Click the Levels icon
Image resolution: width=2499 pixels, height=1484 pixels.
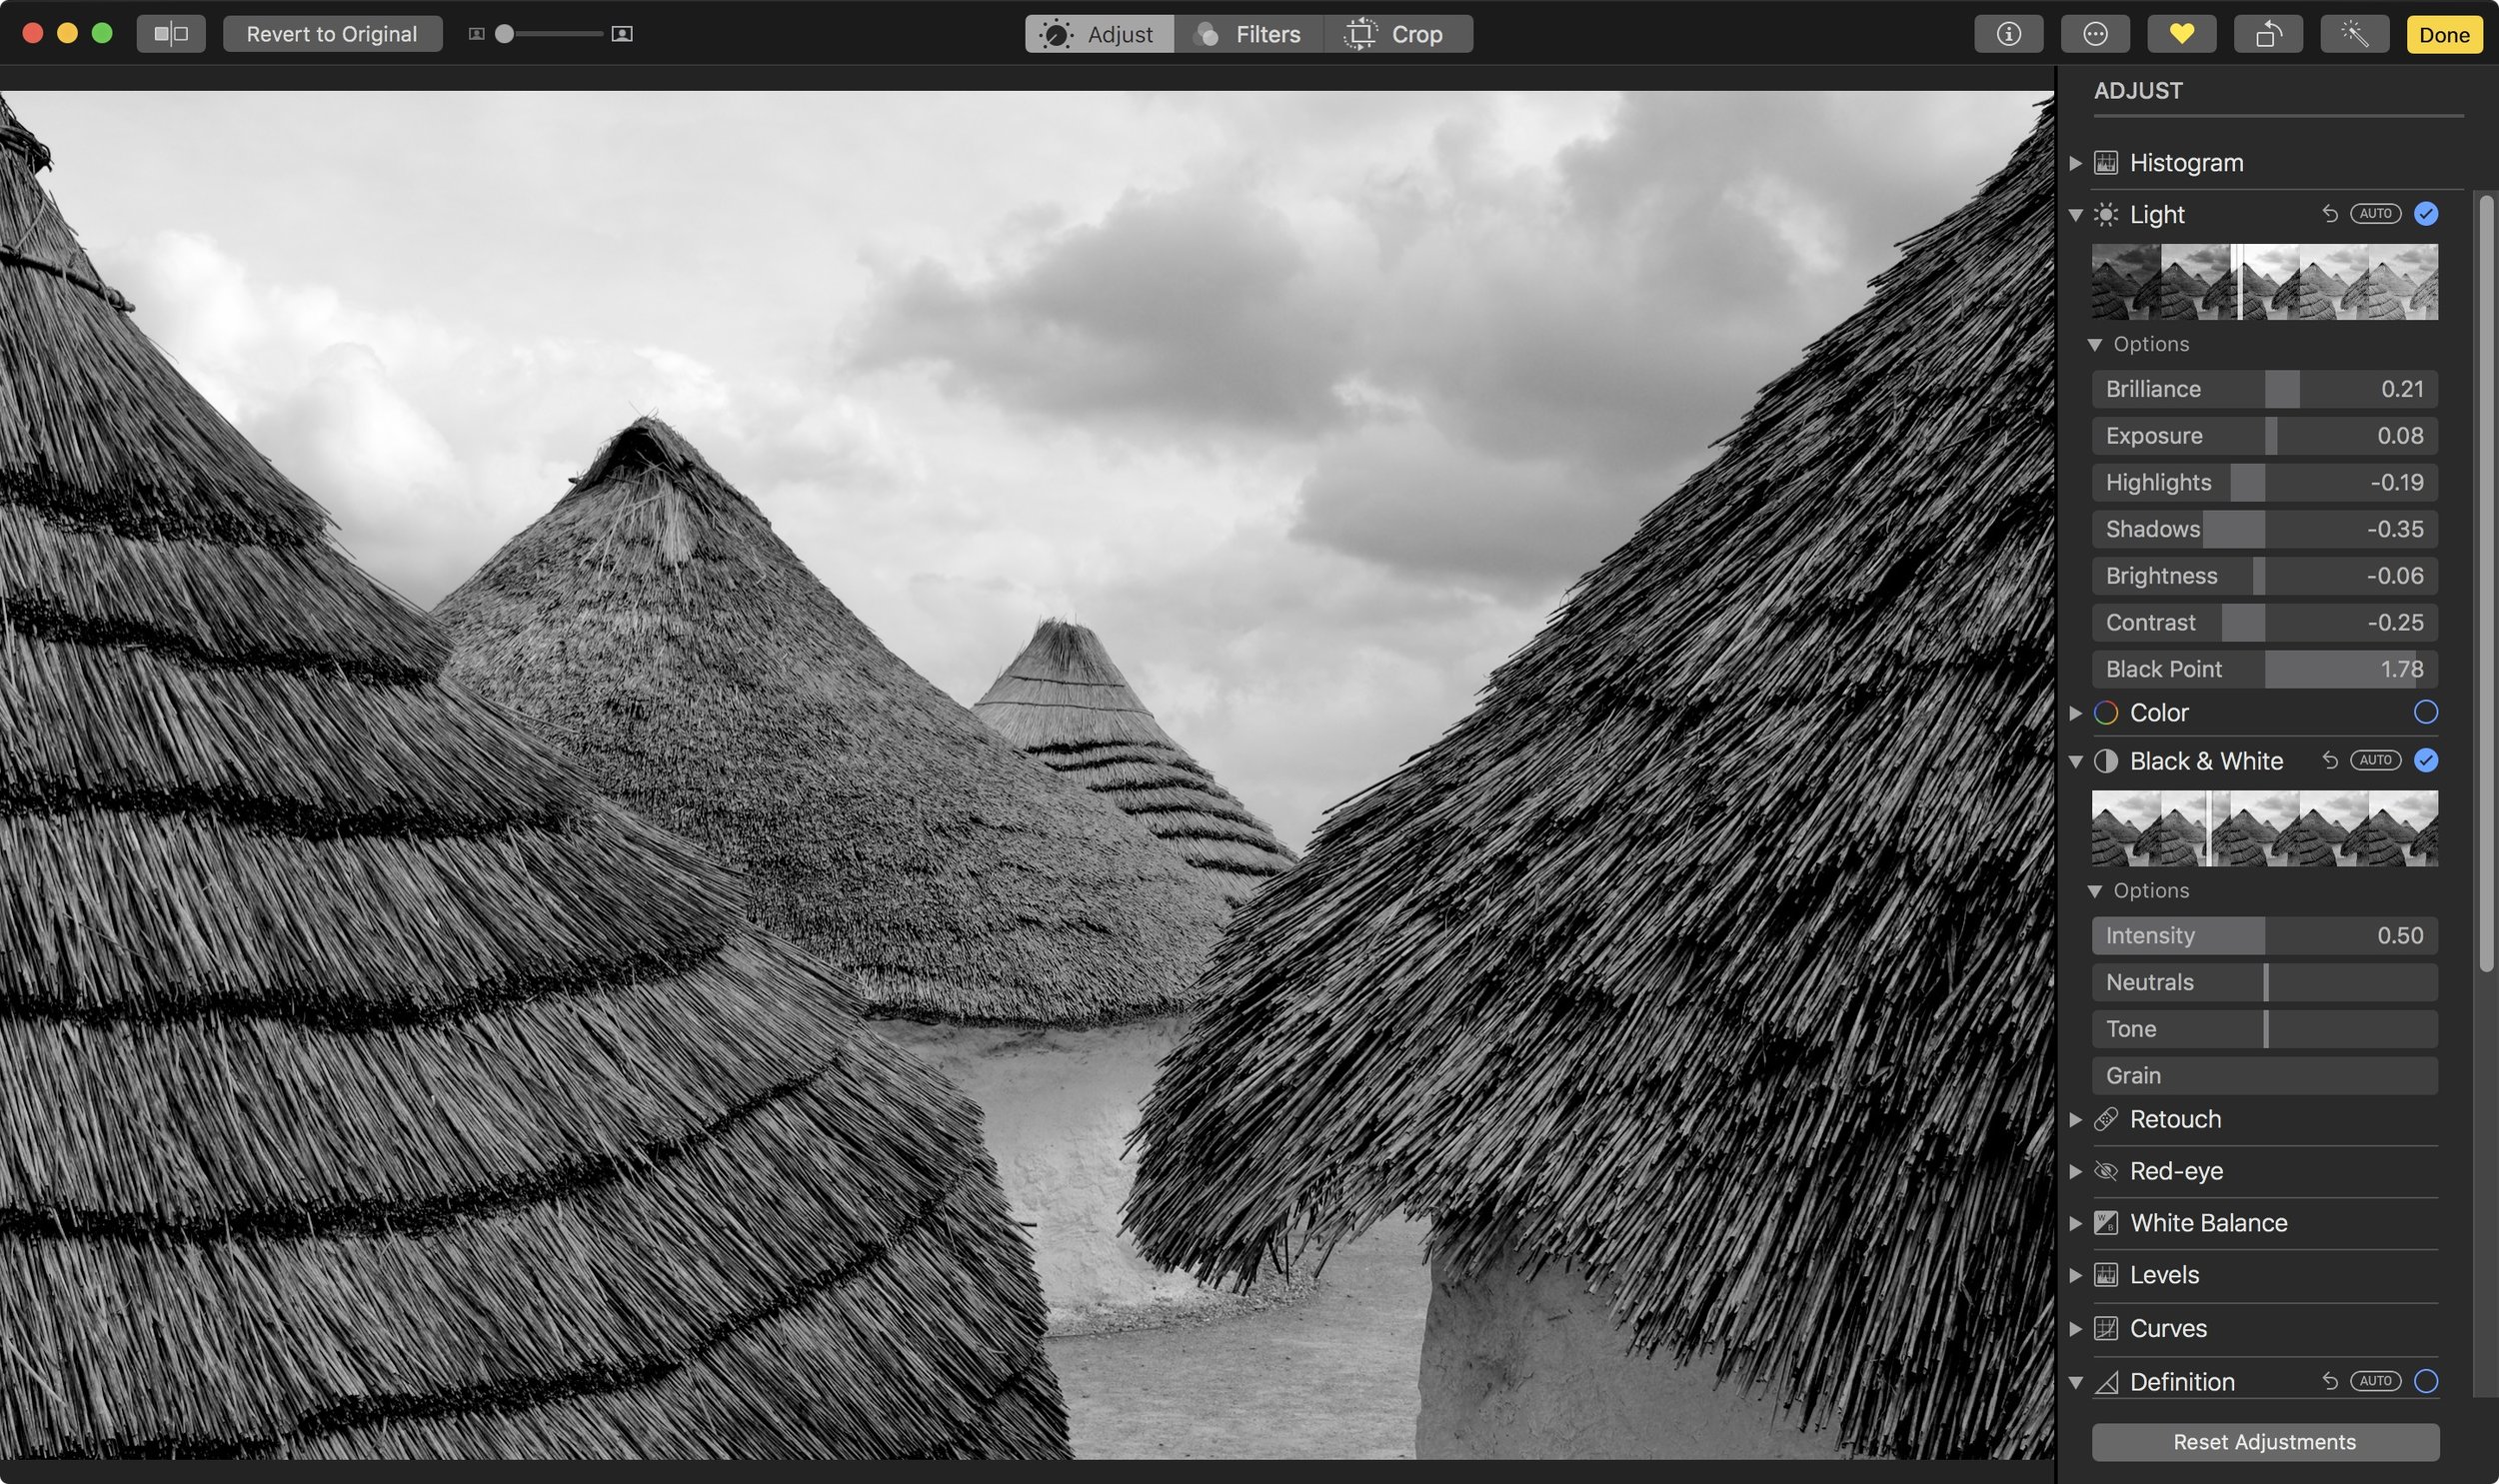pos(2105,1275)
